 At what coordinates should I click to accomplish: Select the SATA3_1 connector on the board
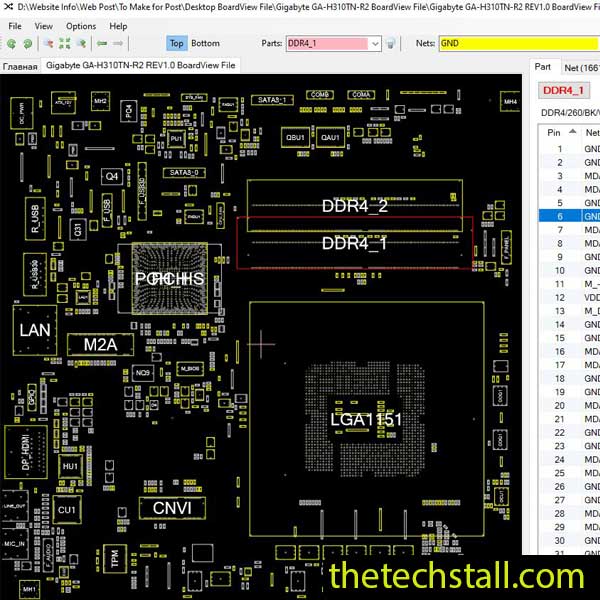click(272, 100)
